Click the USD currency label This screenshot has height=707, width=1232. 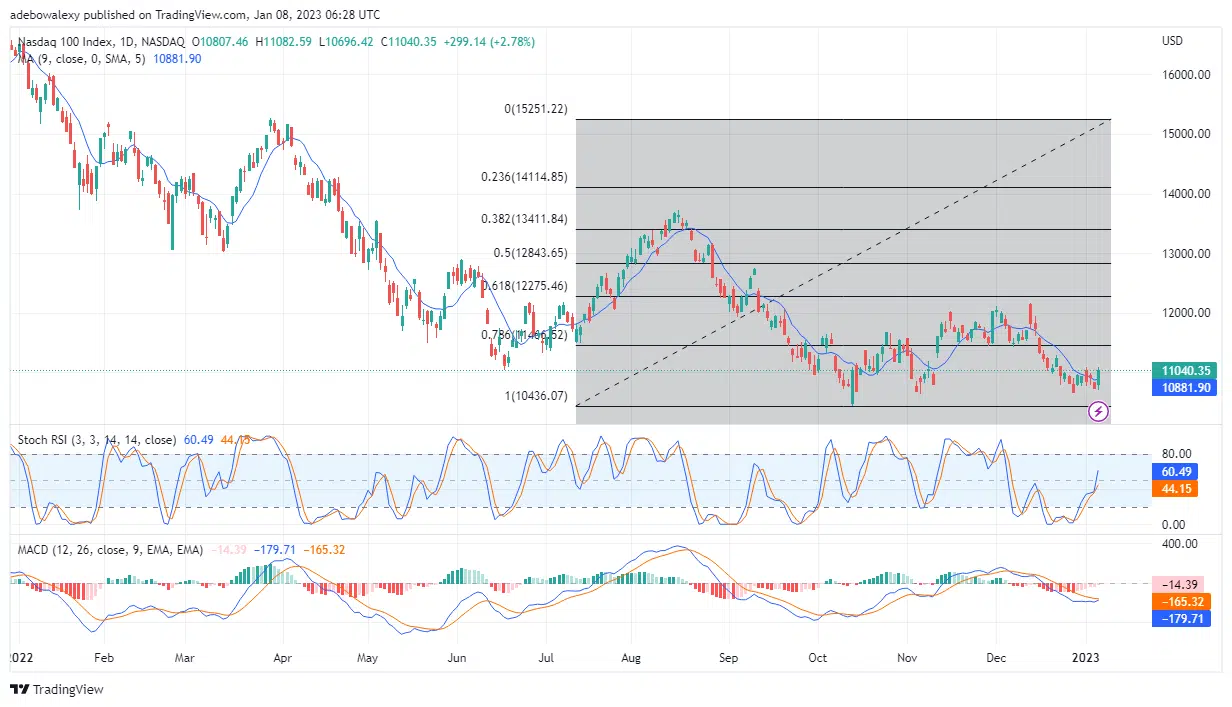[x=1173, y=42]
